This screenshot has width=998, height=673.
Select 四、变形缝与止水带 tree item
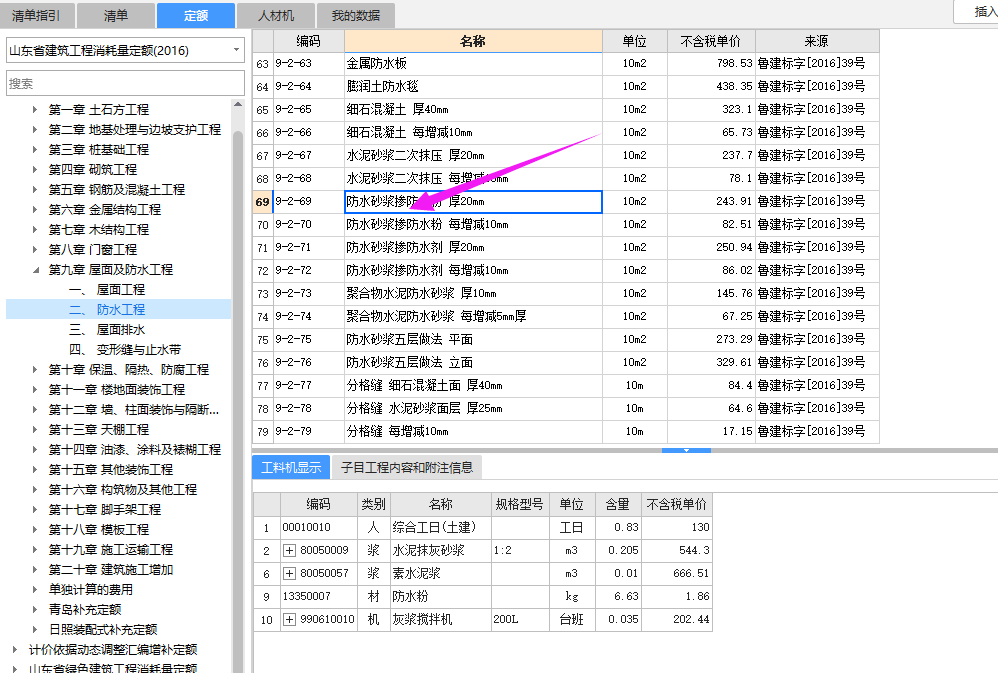tap(125, 350)
